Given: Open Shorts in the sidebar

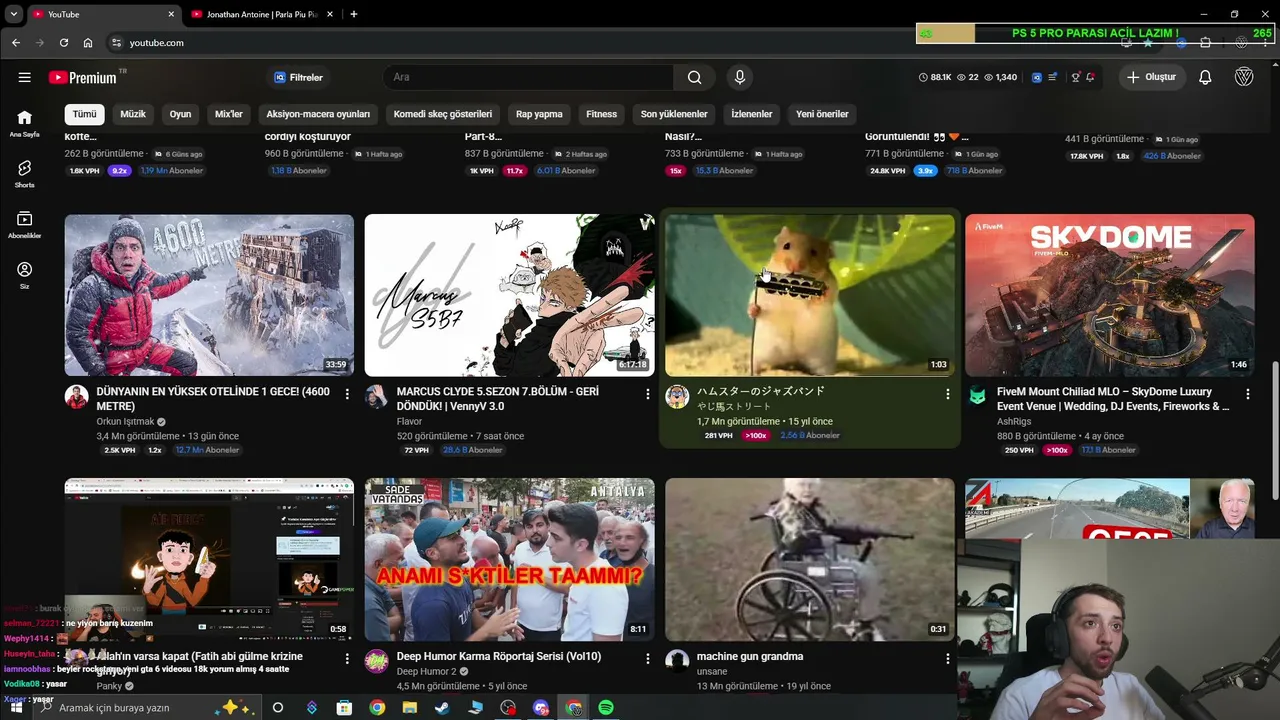Looking at the screenshot, I should click(x=25, y=174).
